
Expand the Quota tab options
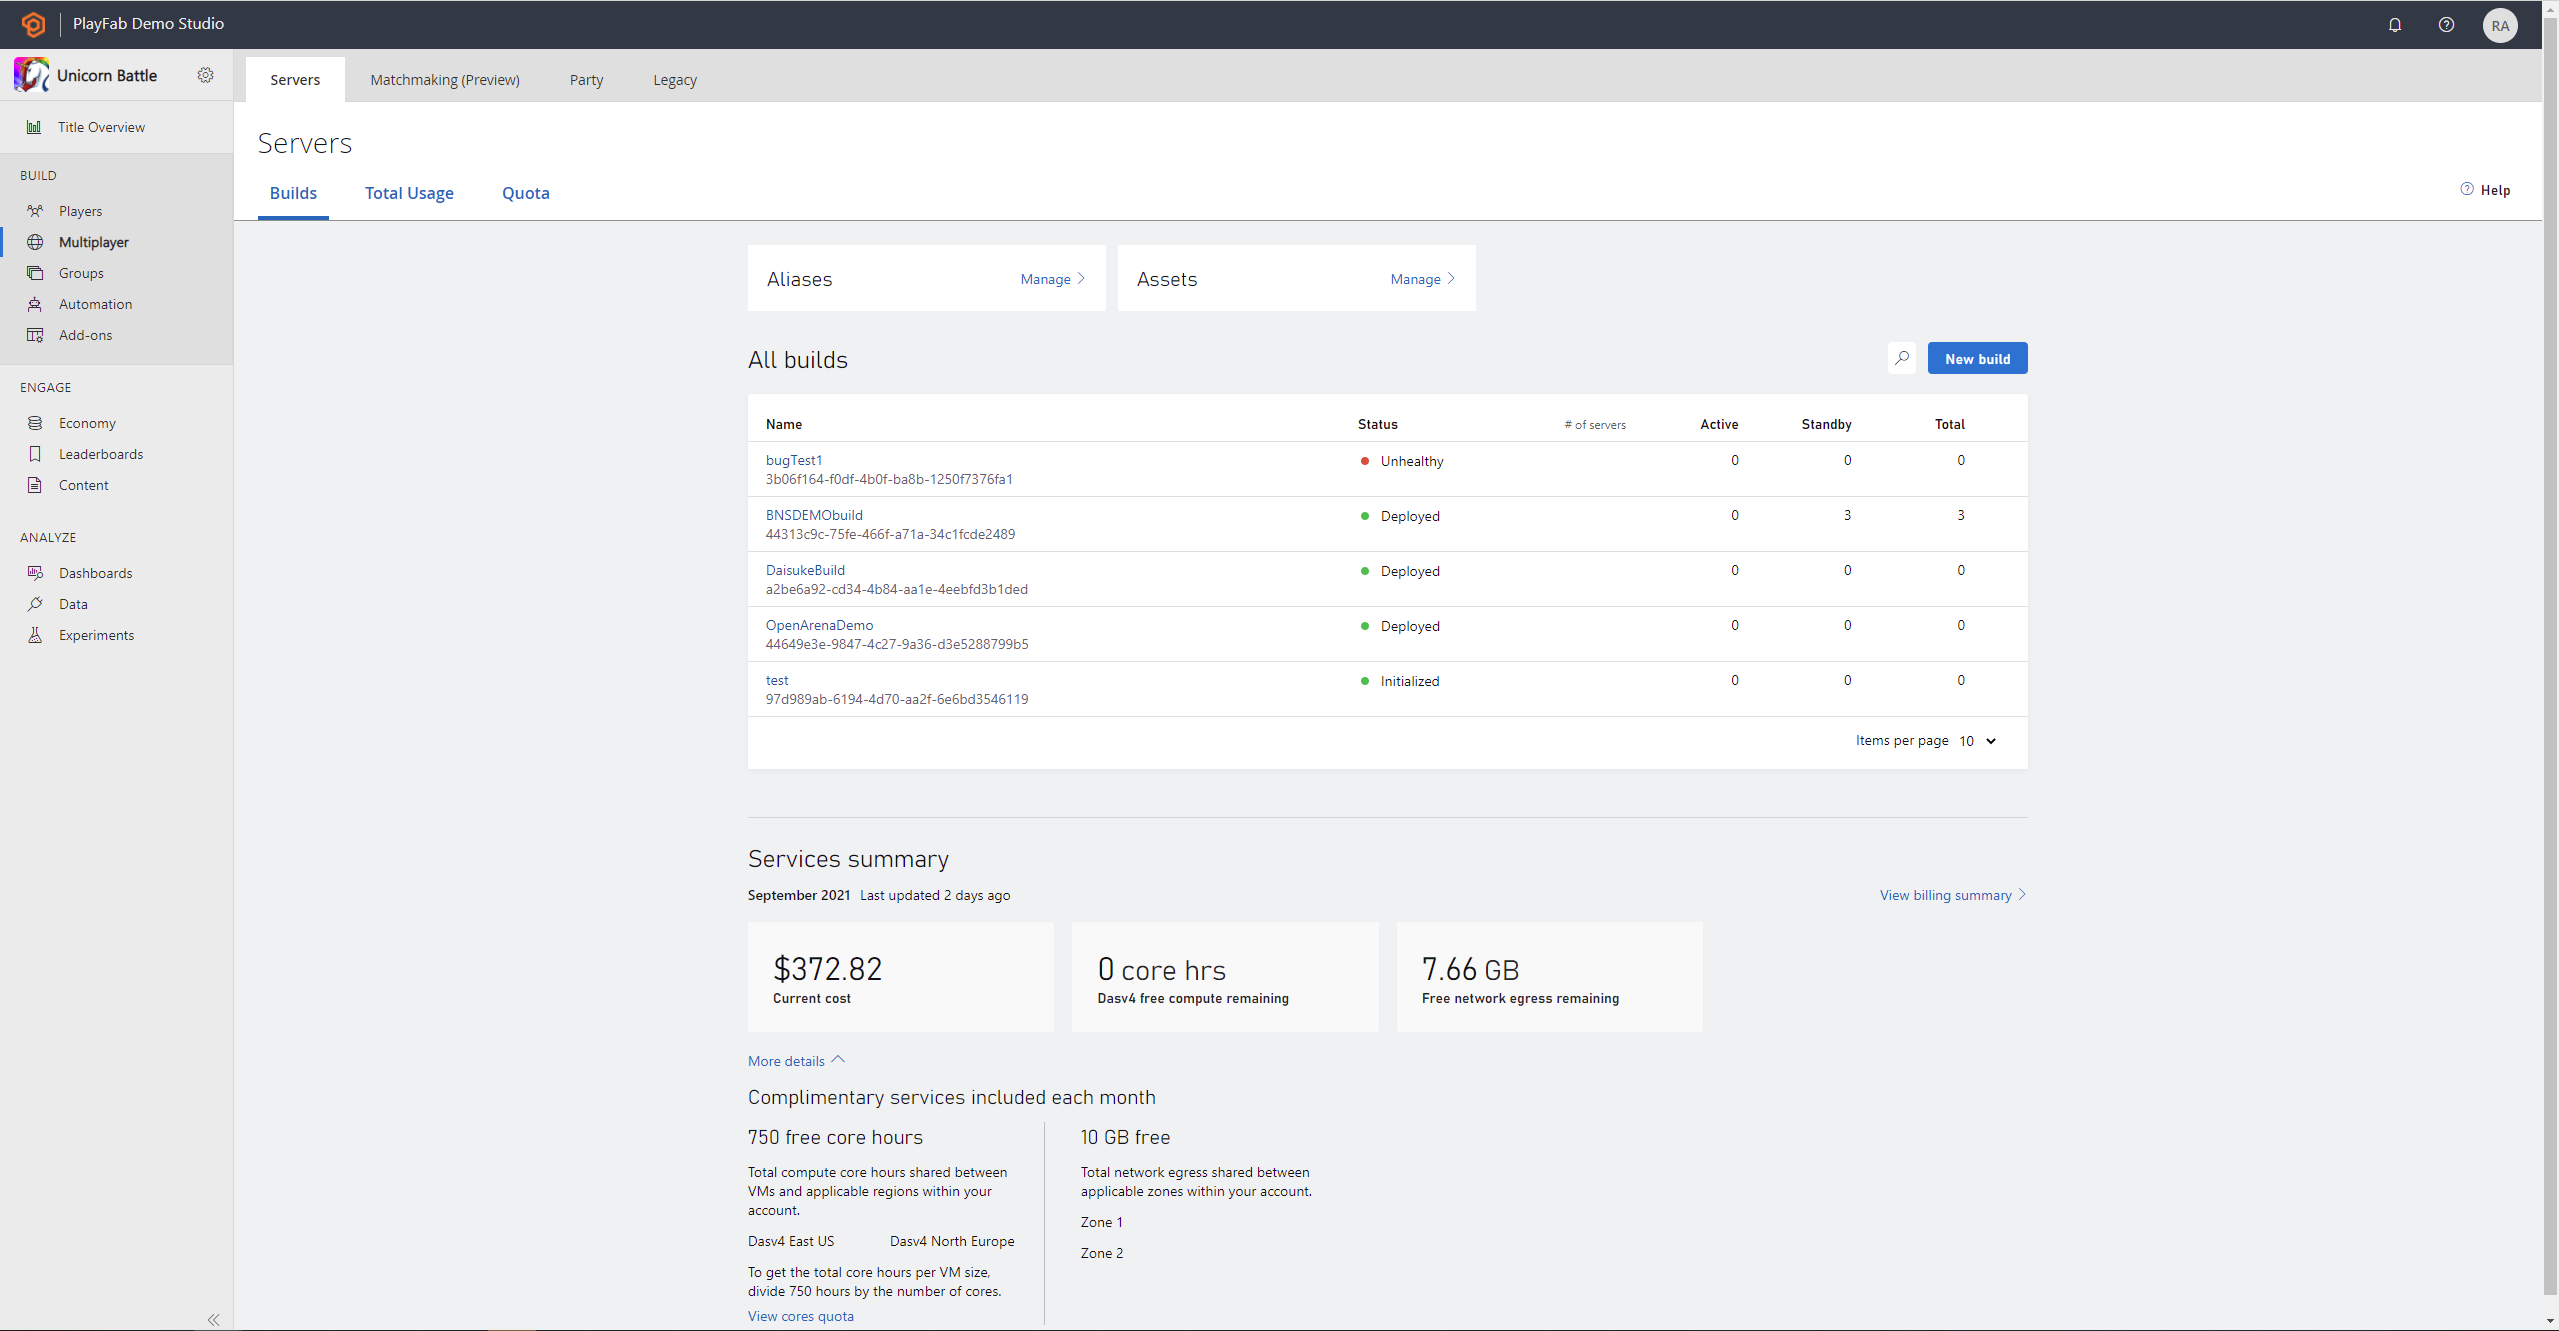(x=526, y=193)
